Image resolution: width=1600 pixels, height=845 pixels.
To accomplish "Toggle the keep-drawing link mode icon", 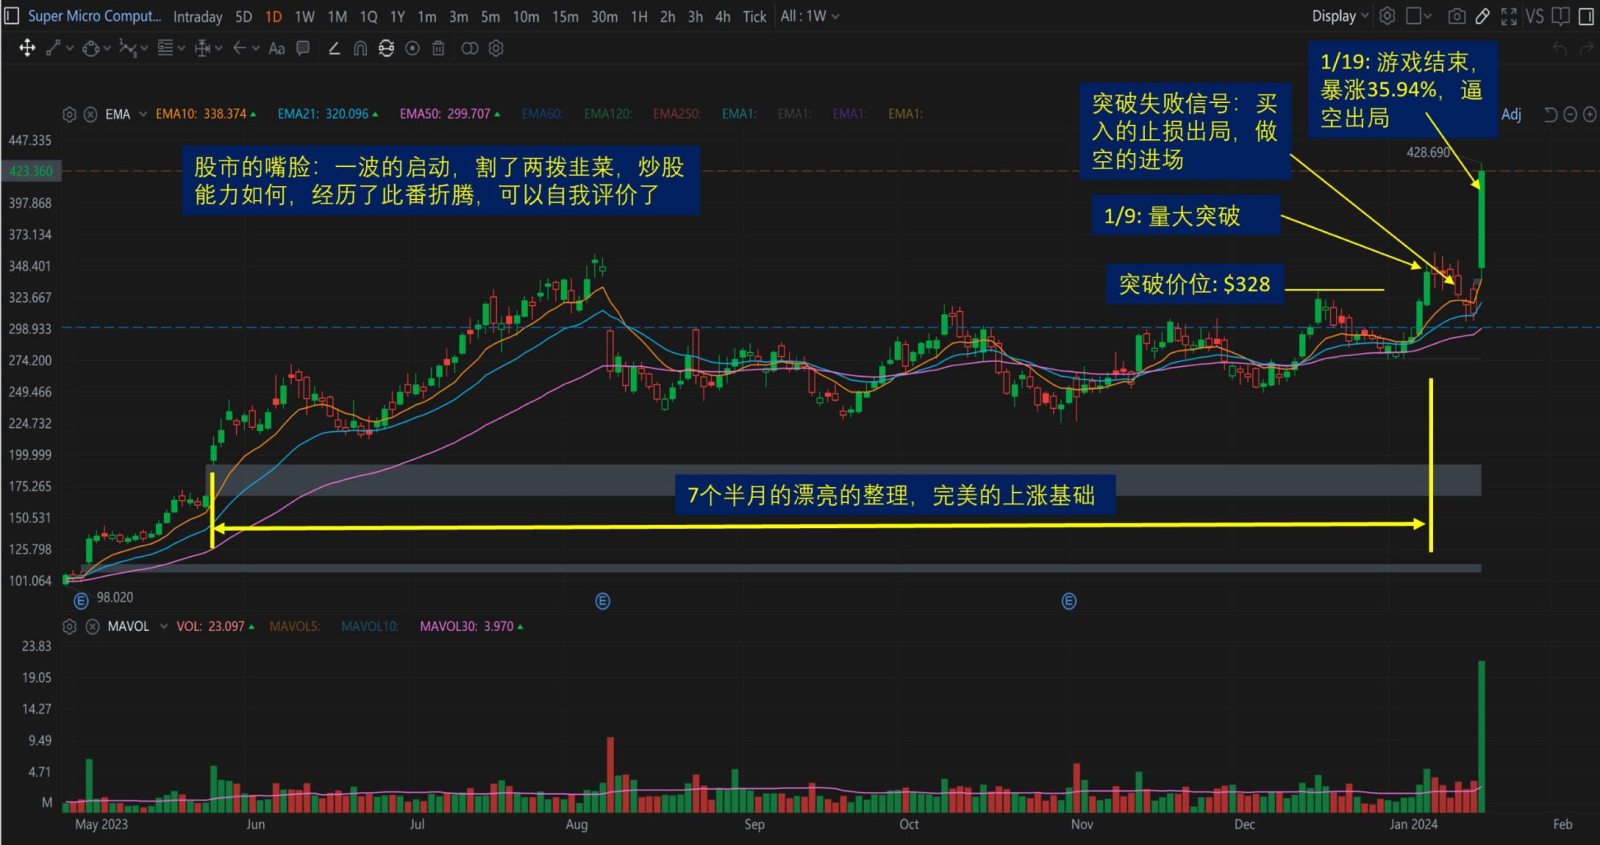I will [x=386, y=48].
